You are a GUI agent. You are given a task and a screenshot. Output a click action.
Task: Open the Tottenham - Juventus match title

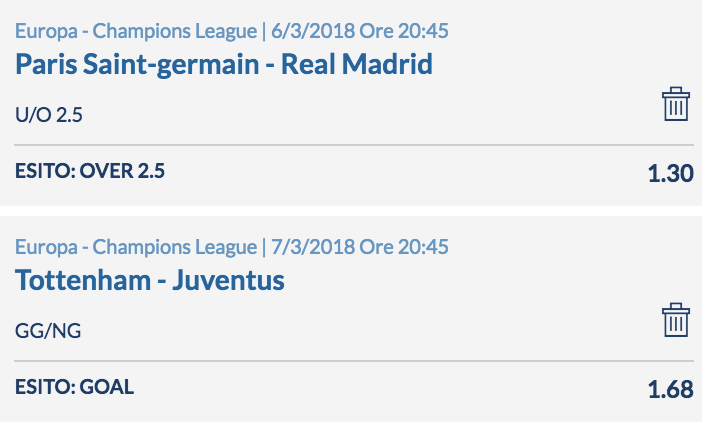click(x=150, y=280)
